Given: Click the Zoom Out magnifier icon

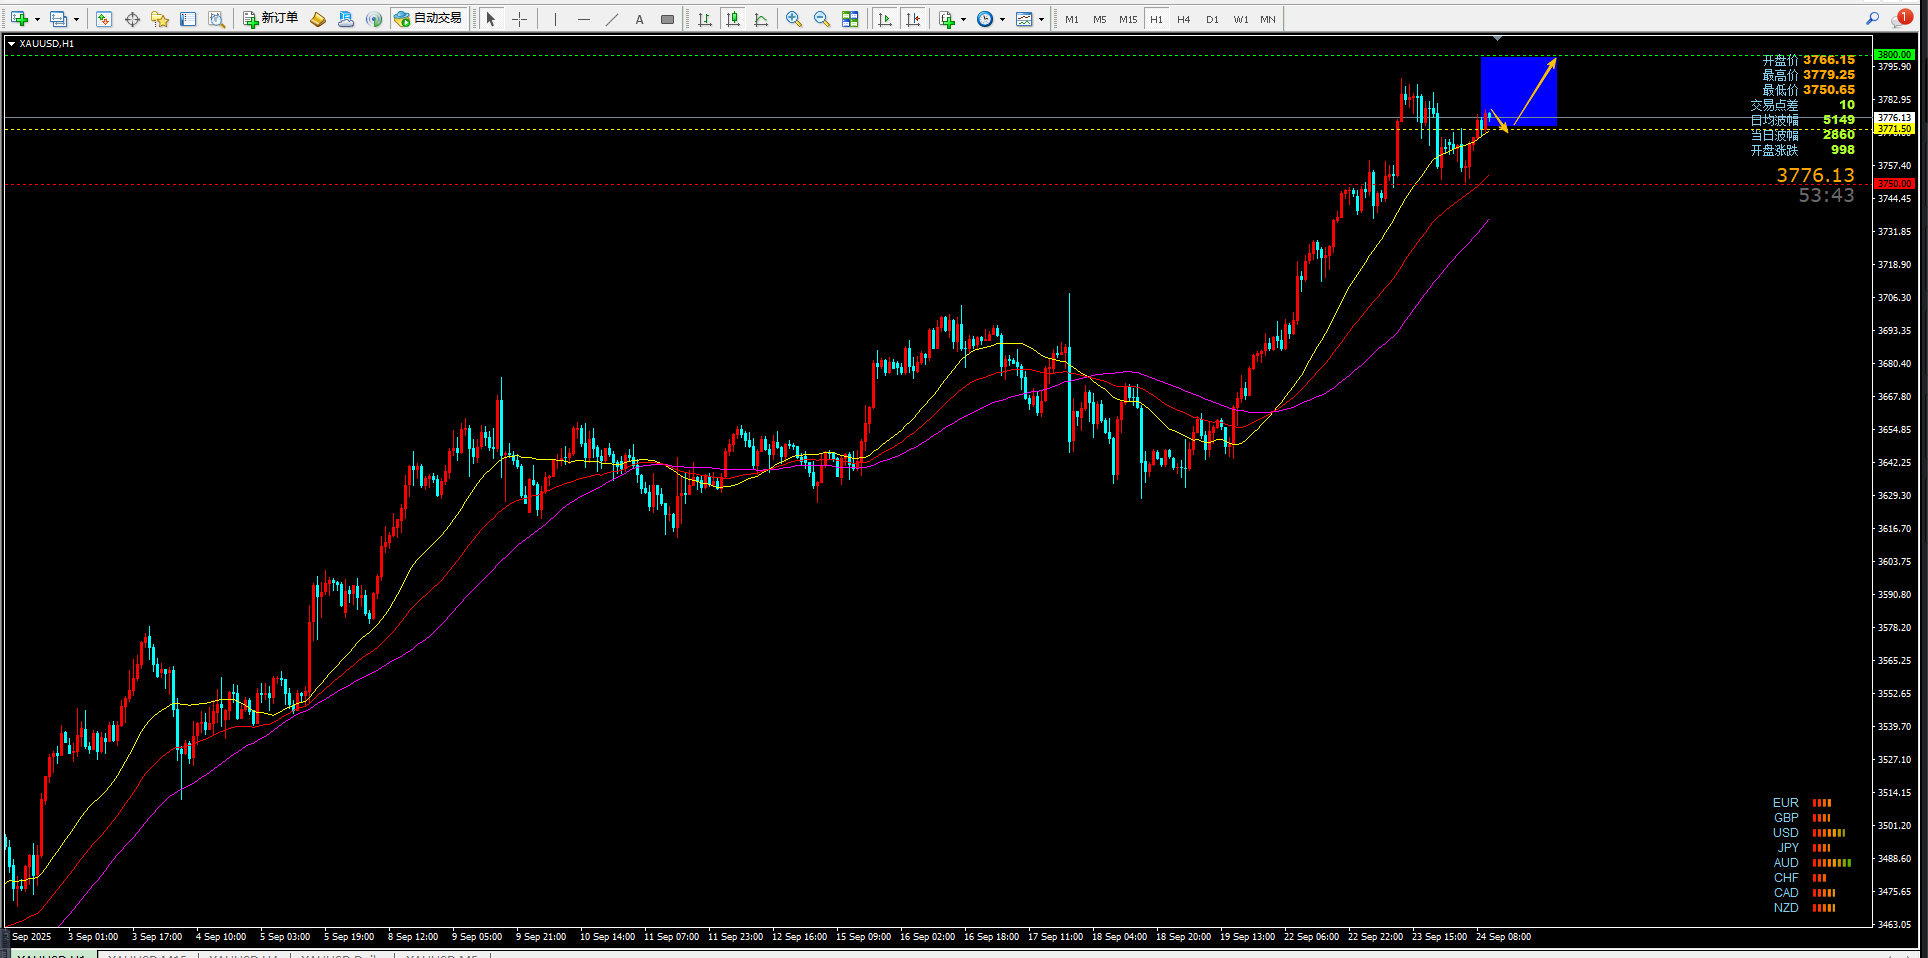Looking at the screenshot, I should 822,19.
